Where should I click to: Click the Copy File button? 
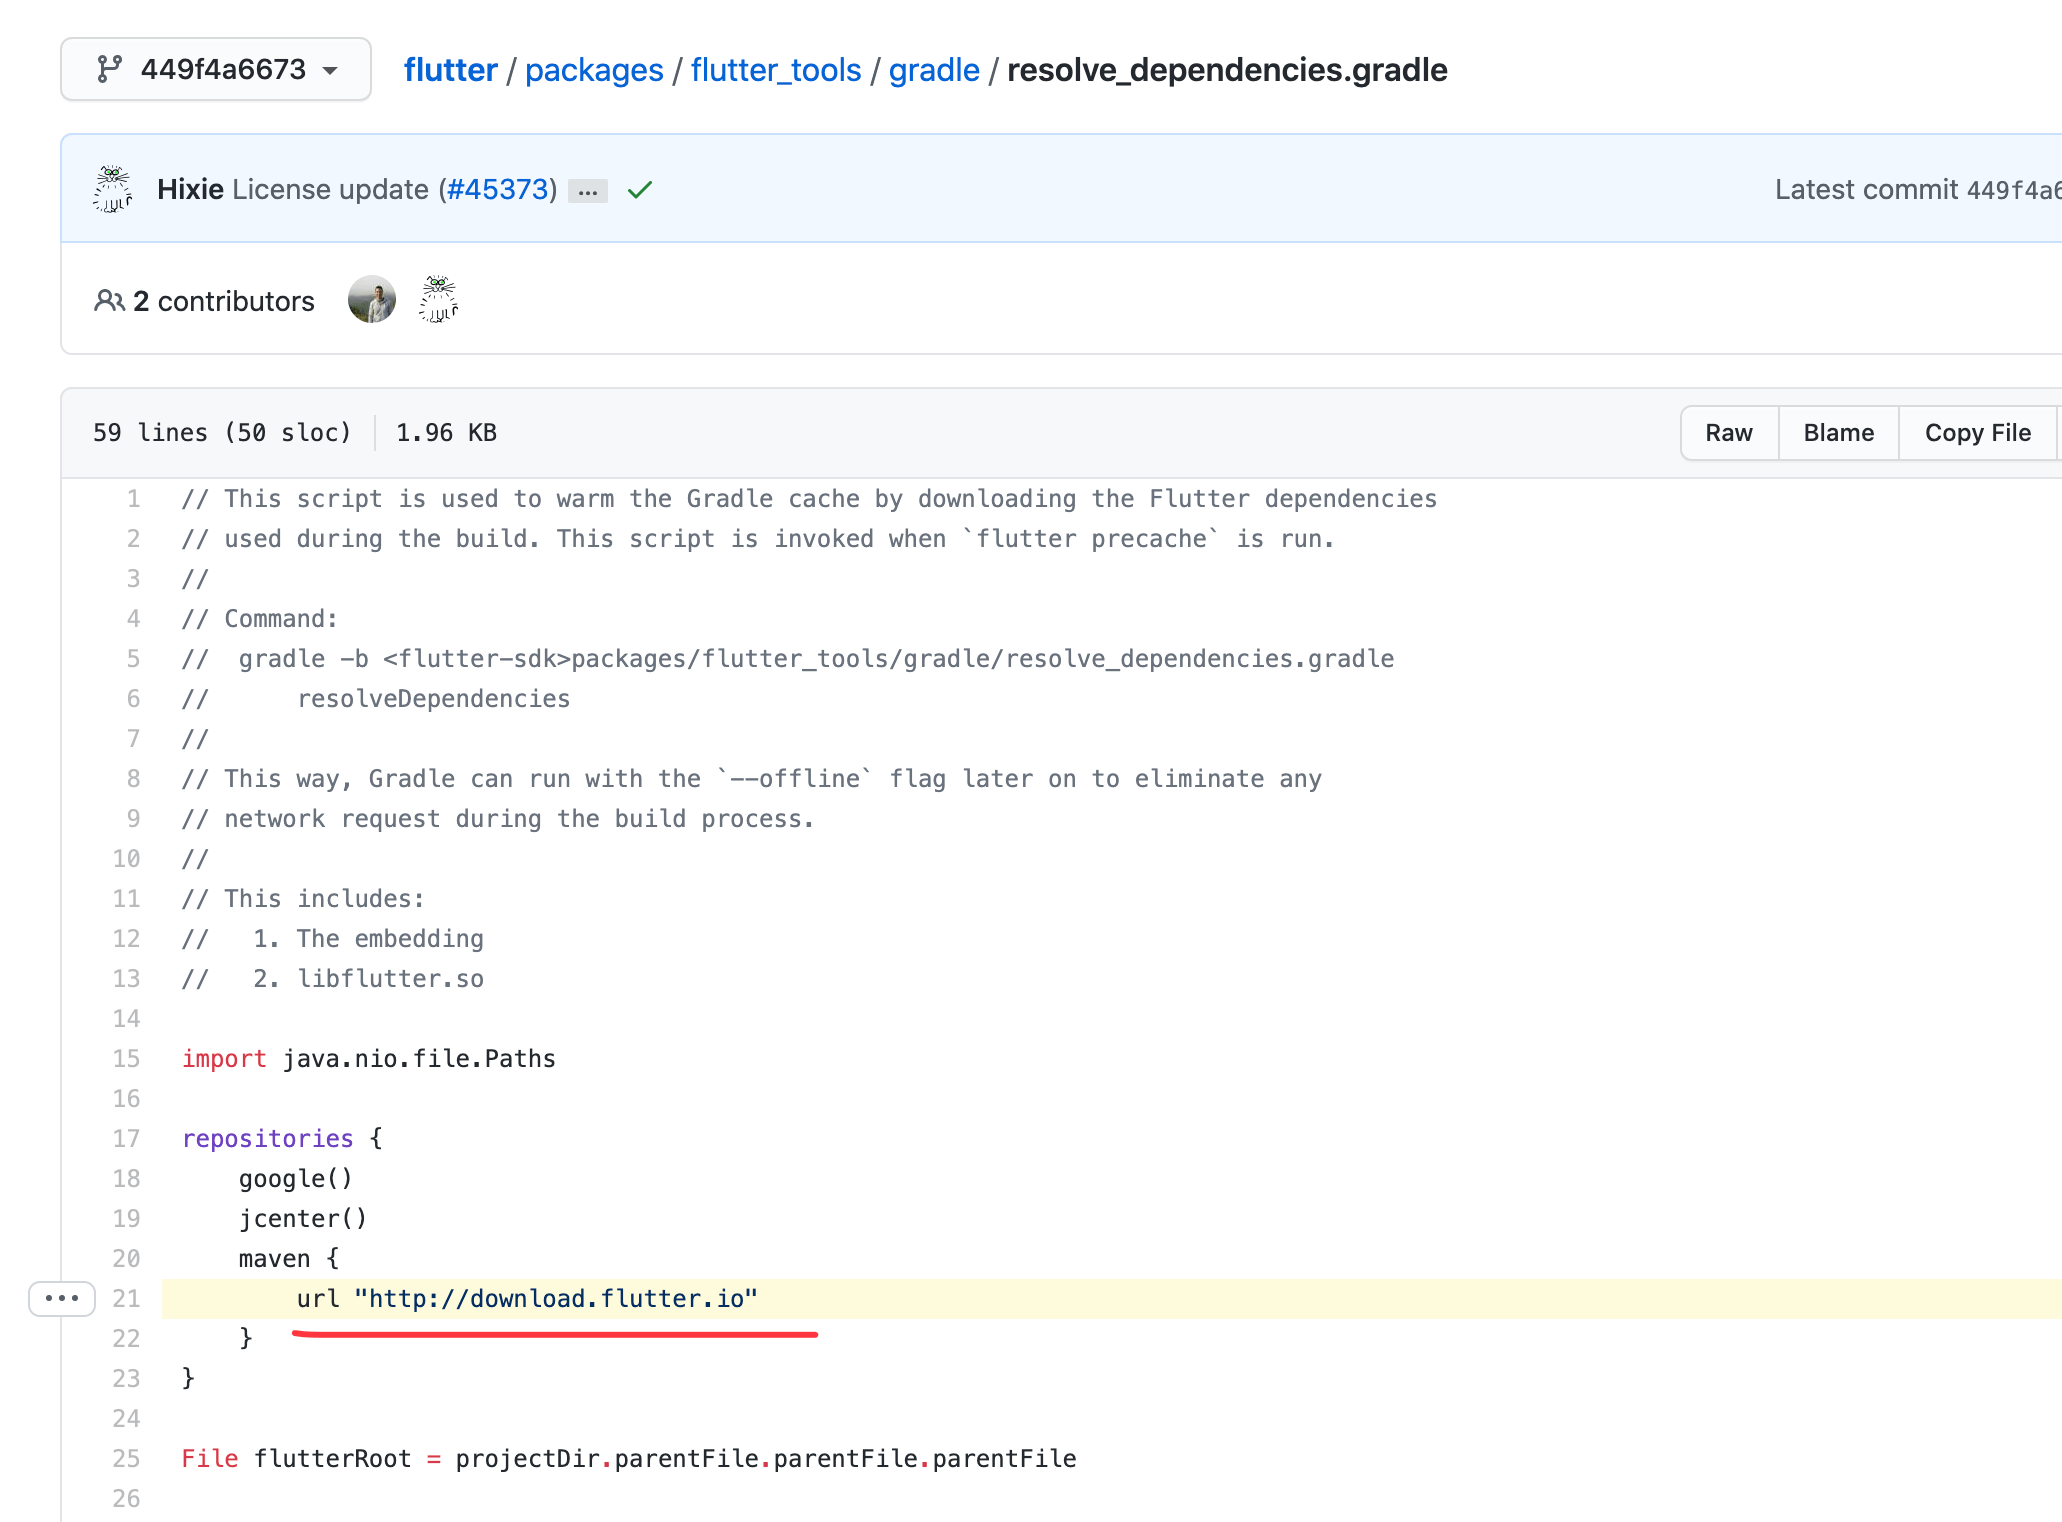point(1977,433)
